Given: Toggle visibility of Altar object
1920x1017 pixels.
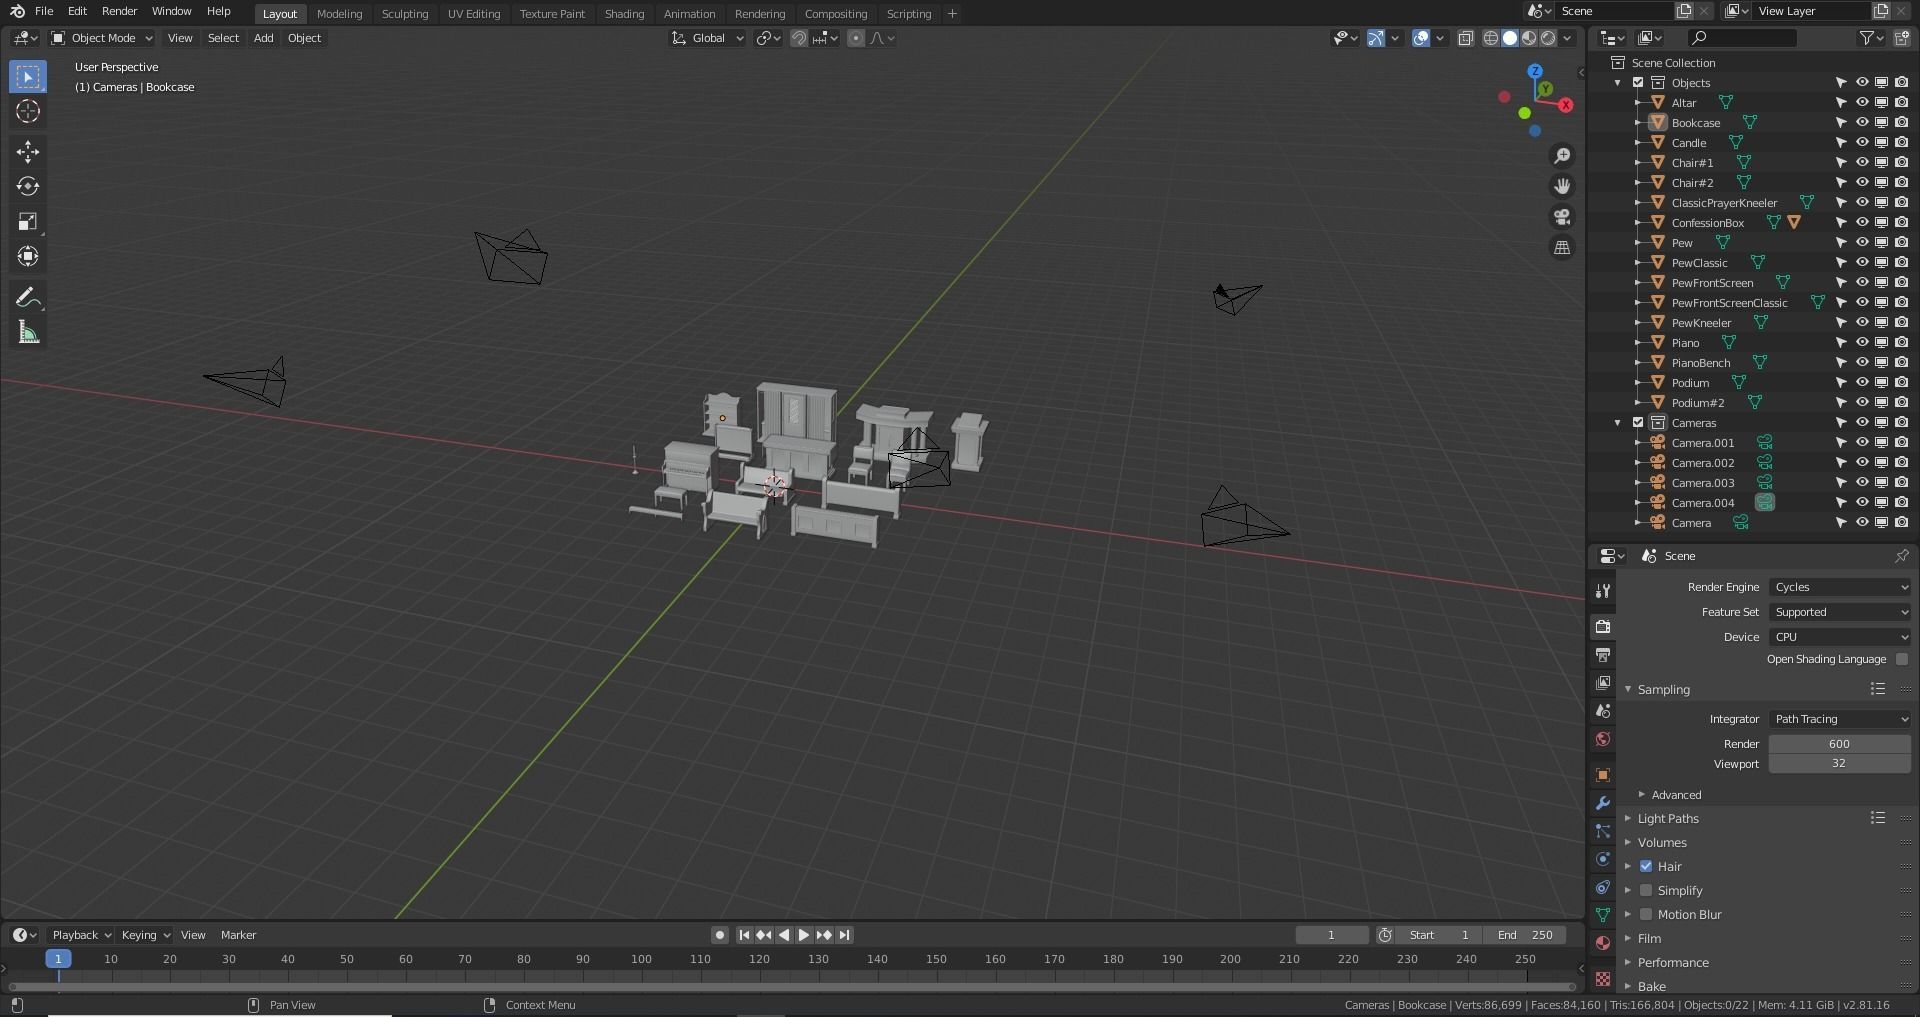Looking at the screenshot, I should point(1862,102).
